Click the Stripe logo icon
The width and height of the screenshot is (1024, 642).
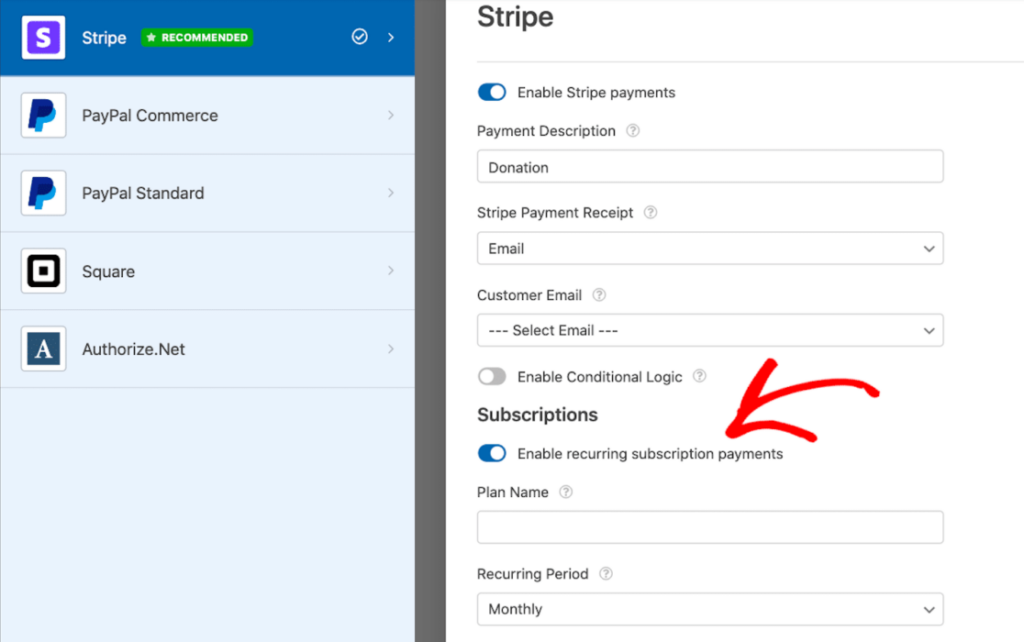coord(41,37)
